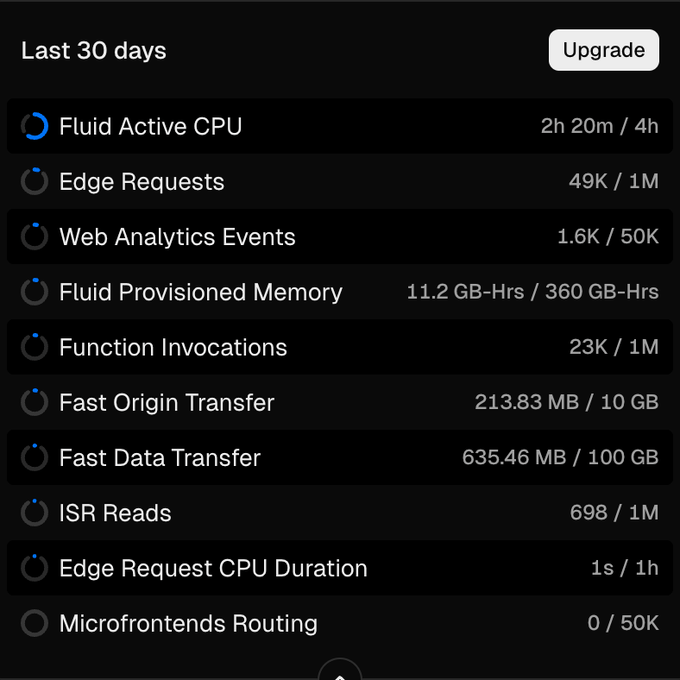Click the Fast Data Transfer ring icon
The height and width of the screenshot is (680, 680).
tap(34, 458)
